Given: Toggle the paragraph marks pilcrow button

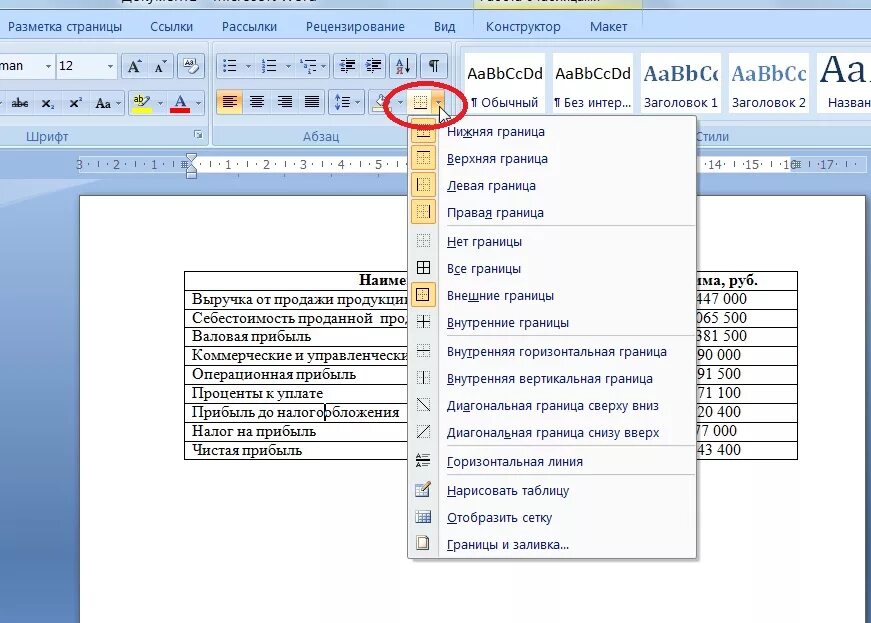Looking at the screenshot, I should [x=434, y=67].
